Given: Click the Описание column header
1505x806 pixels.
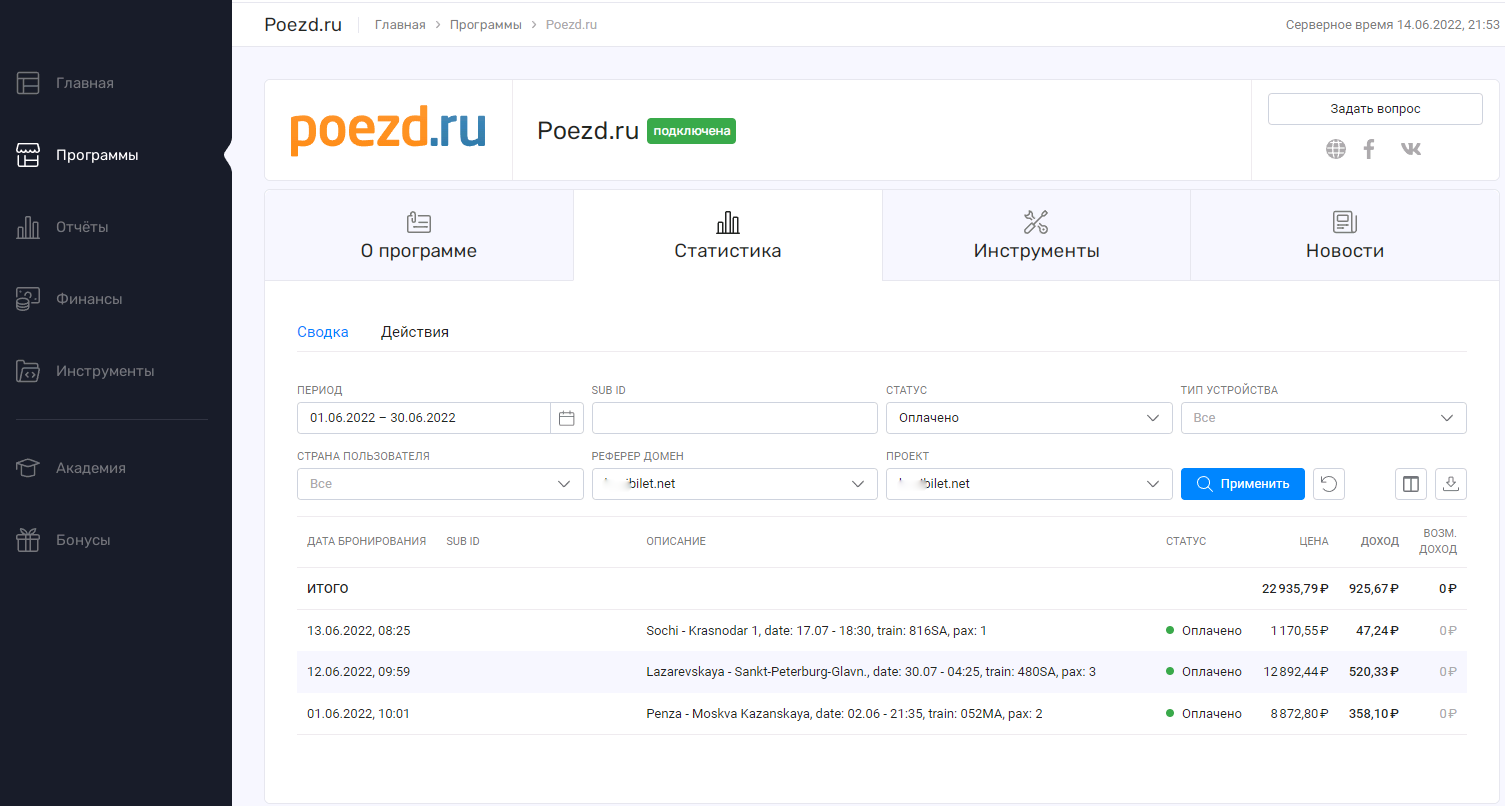Looking at the screenshot, I should point(676,541).
